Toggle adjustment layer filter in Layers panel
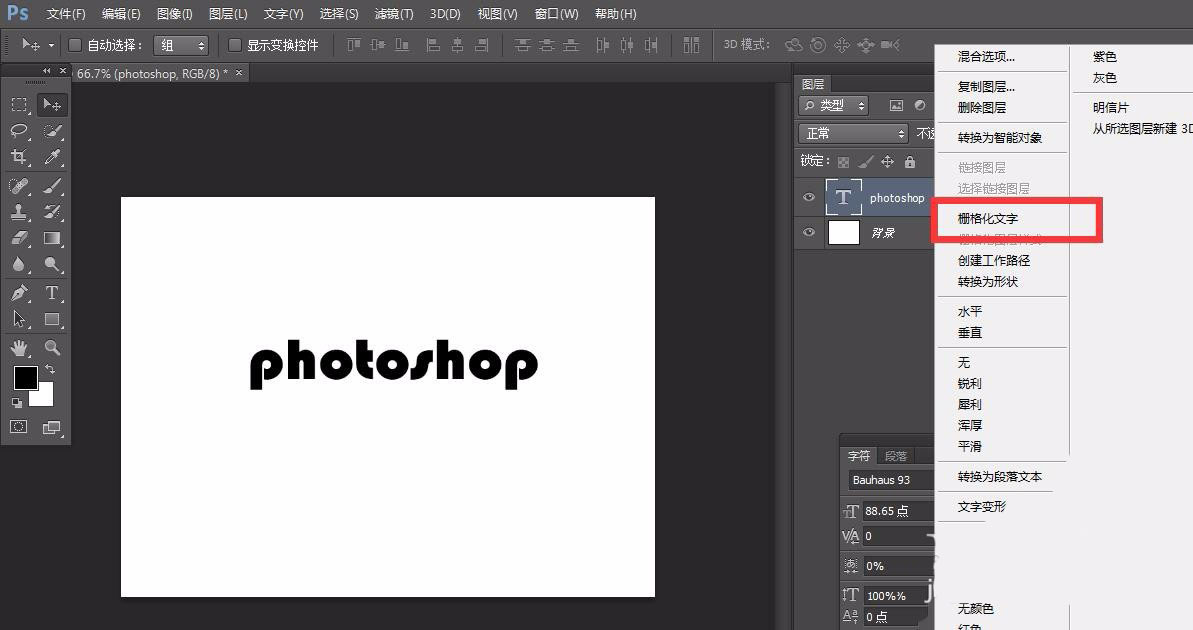 click(920, 105)
